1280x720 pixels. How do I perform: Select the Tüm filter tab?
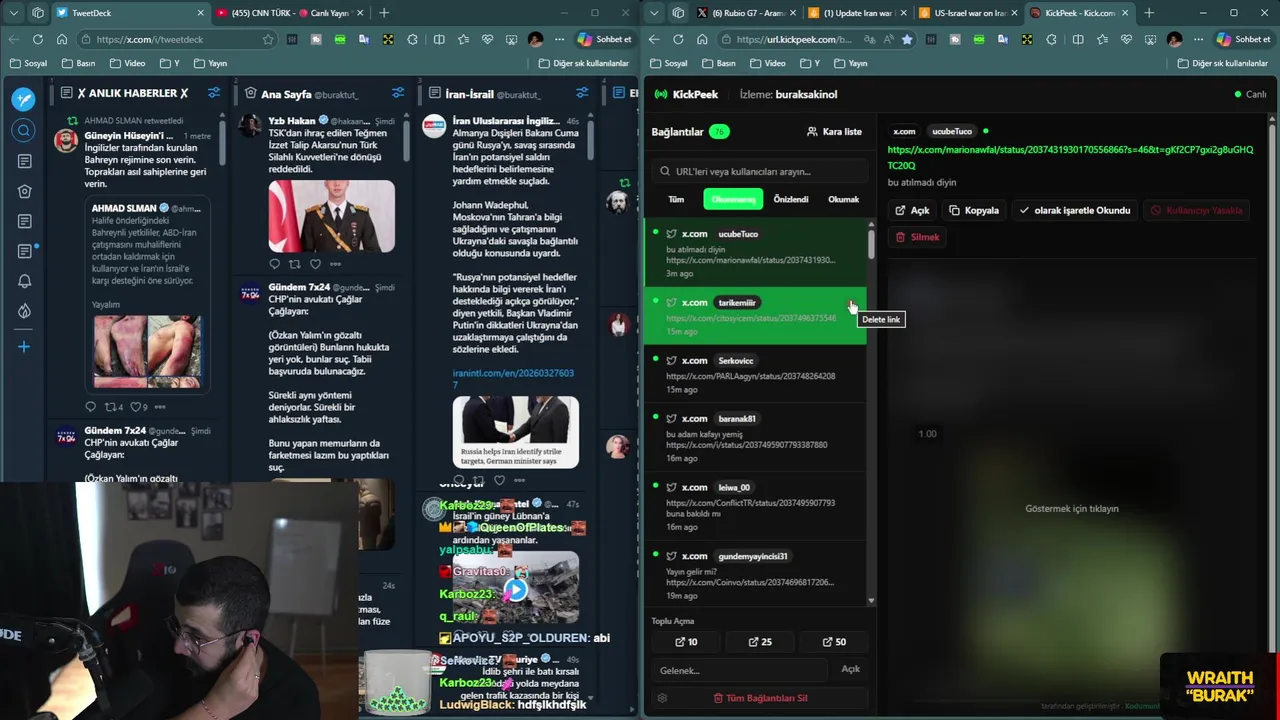[x=676, y=199]
